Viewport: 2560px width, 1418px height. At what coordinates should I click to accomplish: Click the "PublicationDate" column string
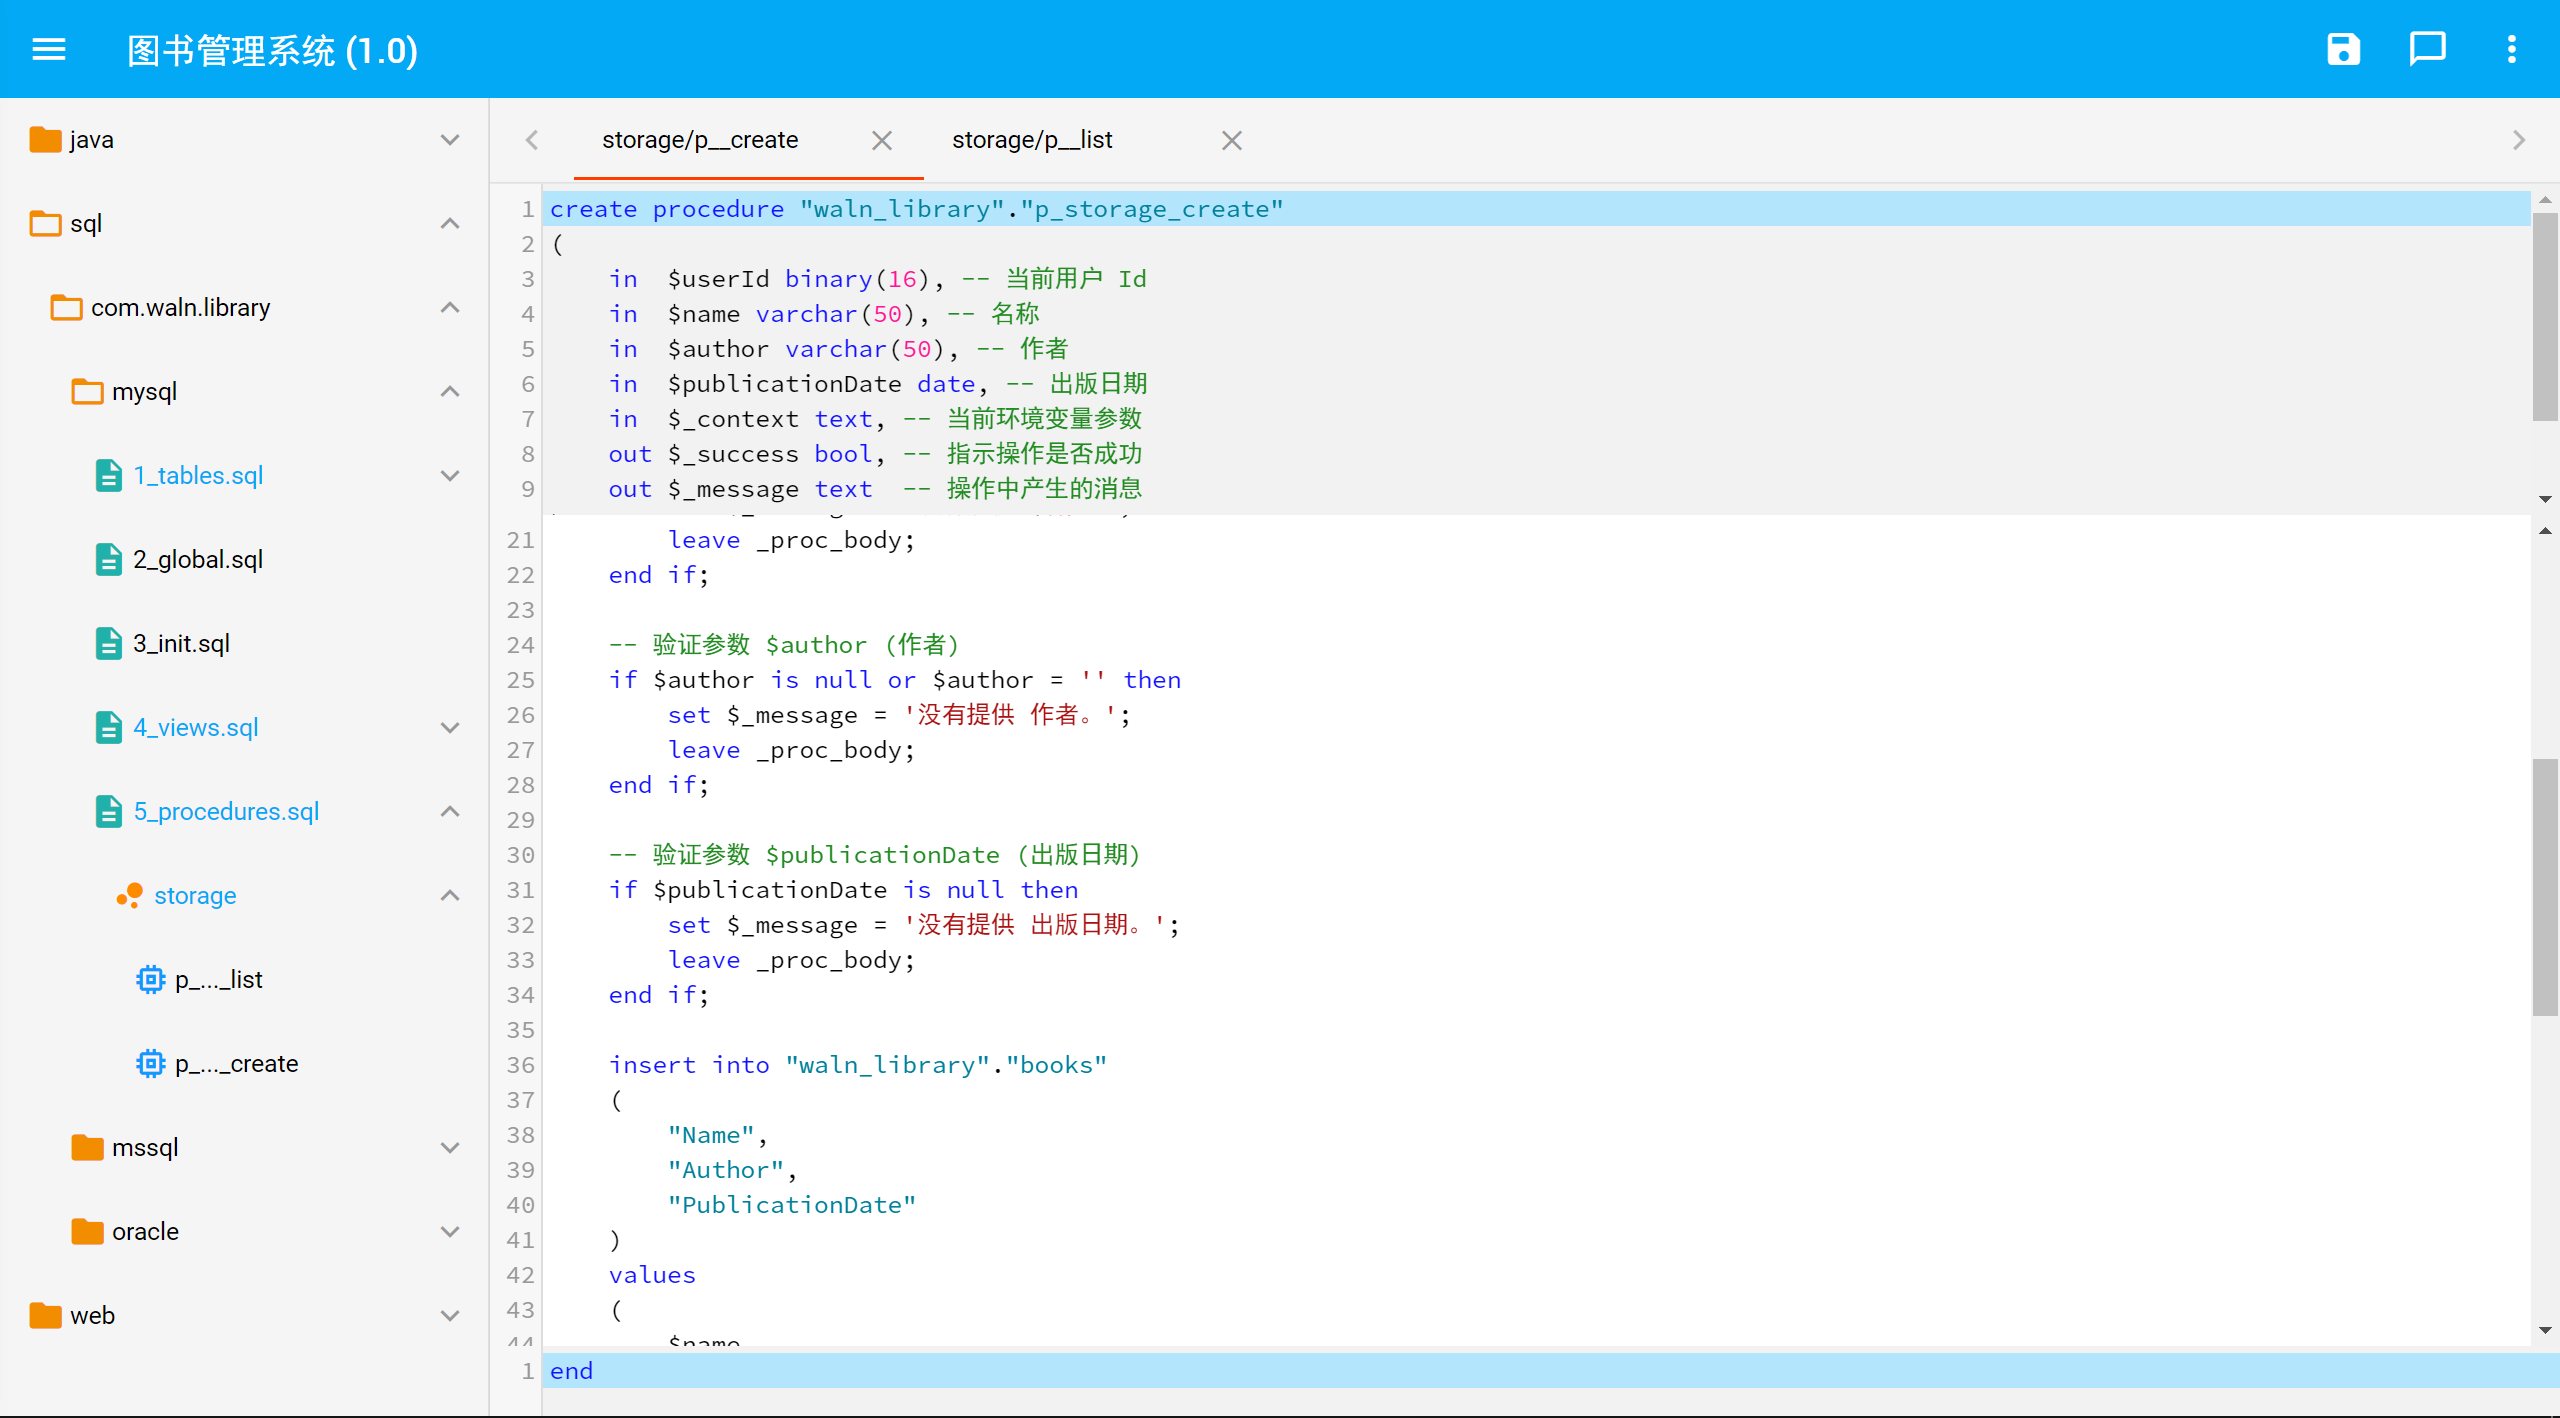[x=792, y=1205]
